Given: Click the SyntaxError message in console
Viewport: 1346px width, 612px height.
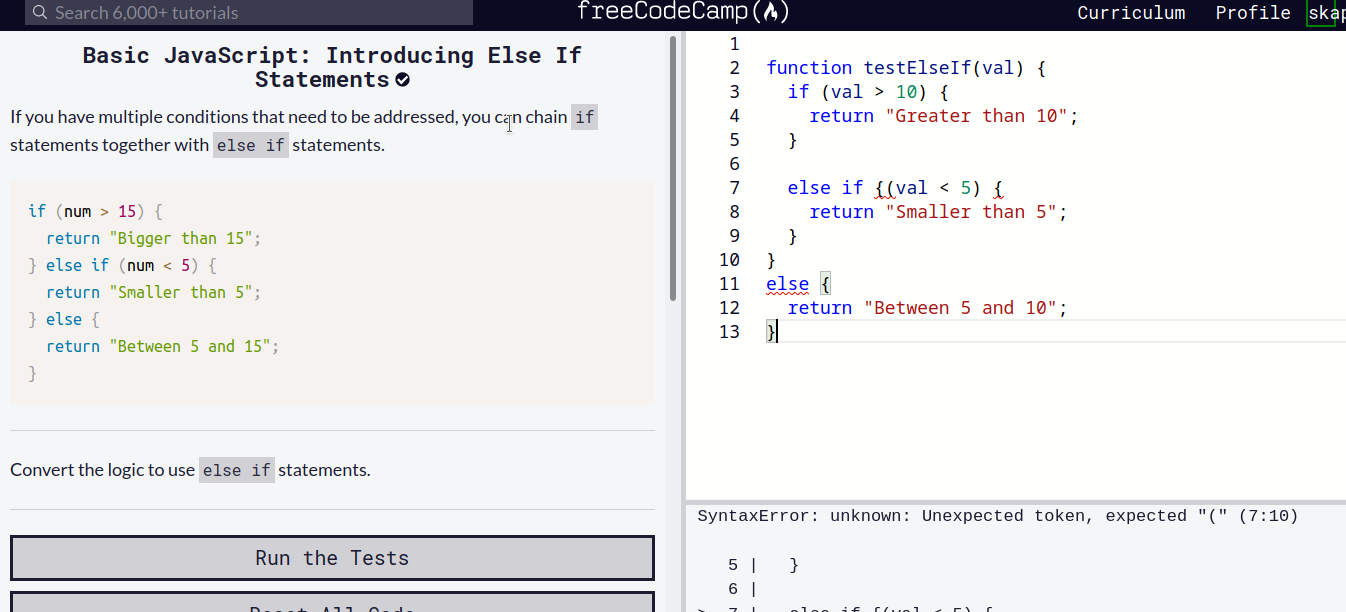Looking at the screenshot, I should point(997,516).
